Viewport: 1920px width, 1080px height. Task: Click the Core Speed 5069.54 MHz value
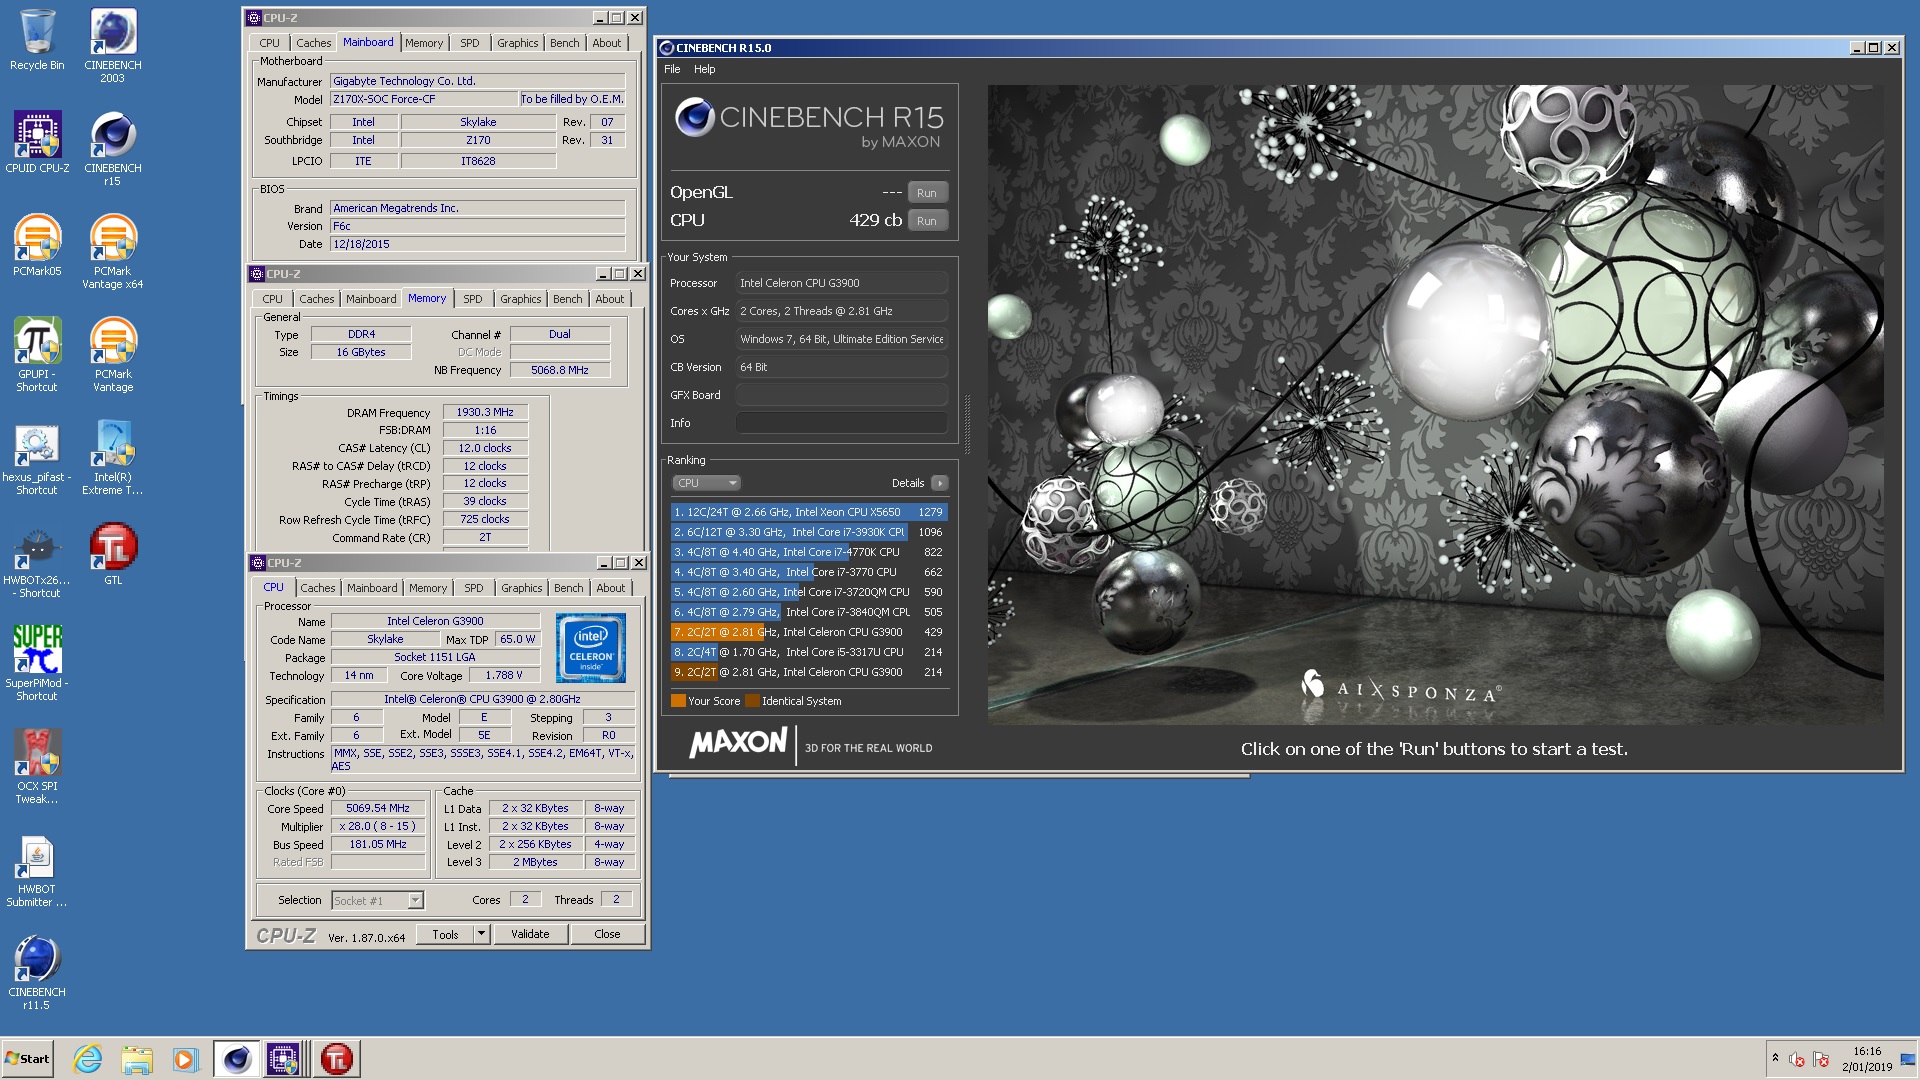378,808
